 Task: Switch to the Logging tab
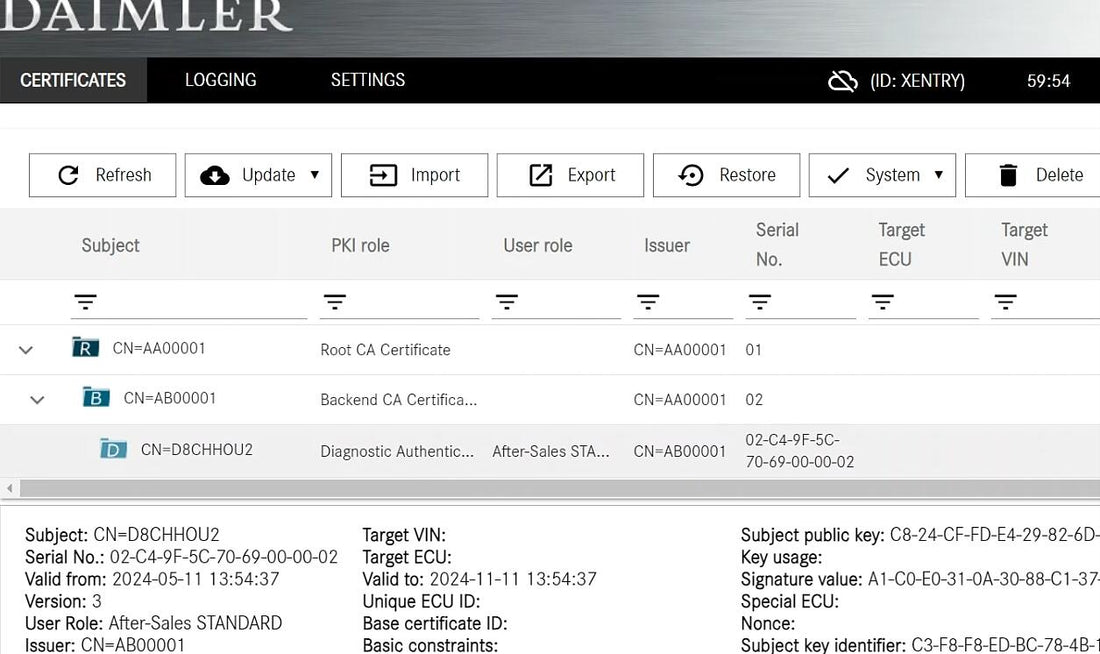(x=220, y=80)
